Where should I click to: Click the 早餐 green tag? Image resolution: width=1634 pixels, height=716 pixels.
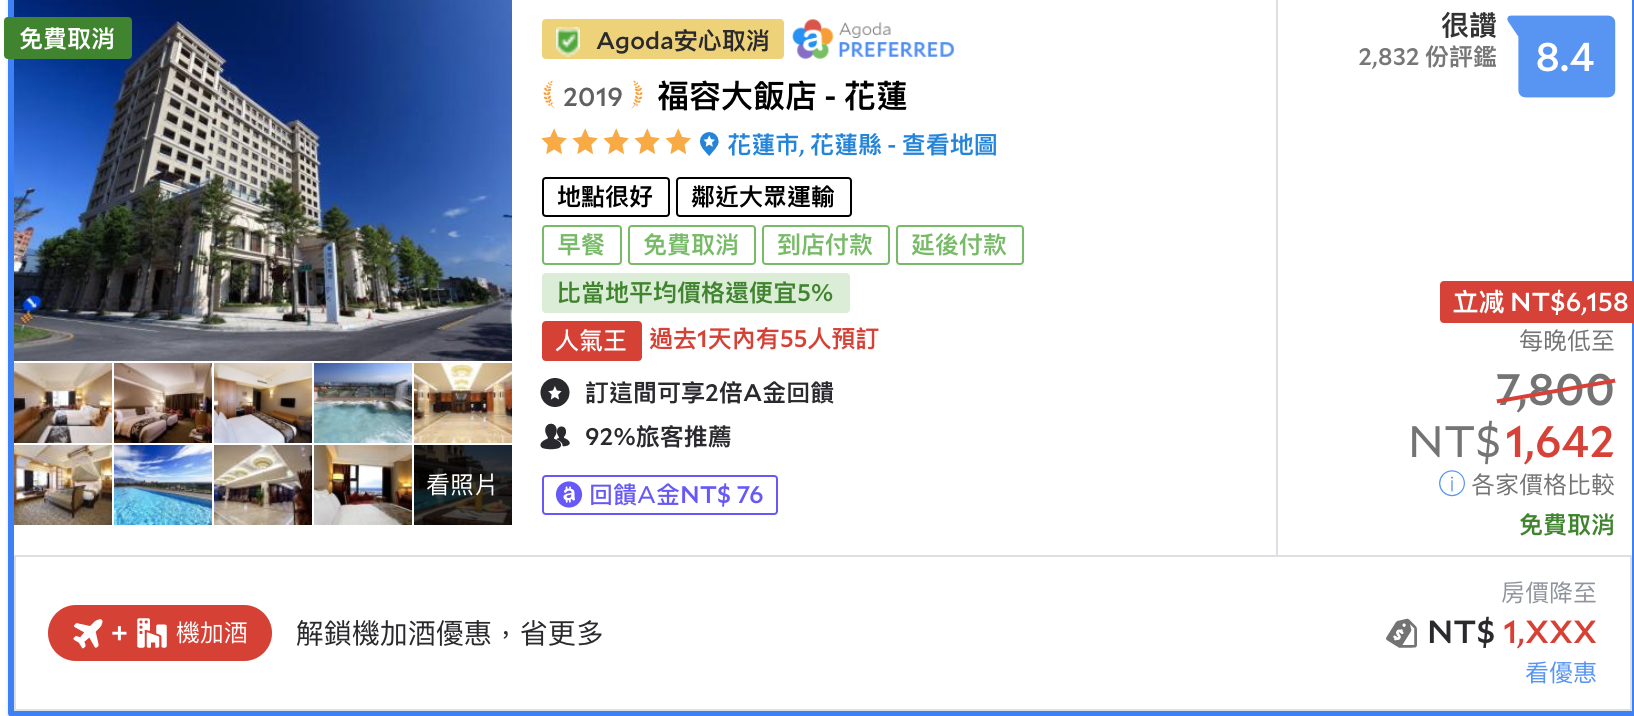pyautogui.click(x=582, y=245)
